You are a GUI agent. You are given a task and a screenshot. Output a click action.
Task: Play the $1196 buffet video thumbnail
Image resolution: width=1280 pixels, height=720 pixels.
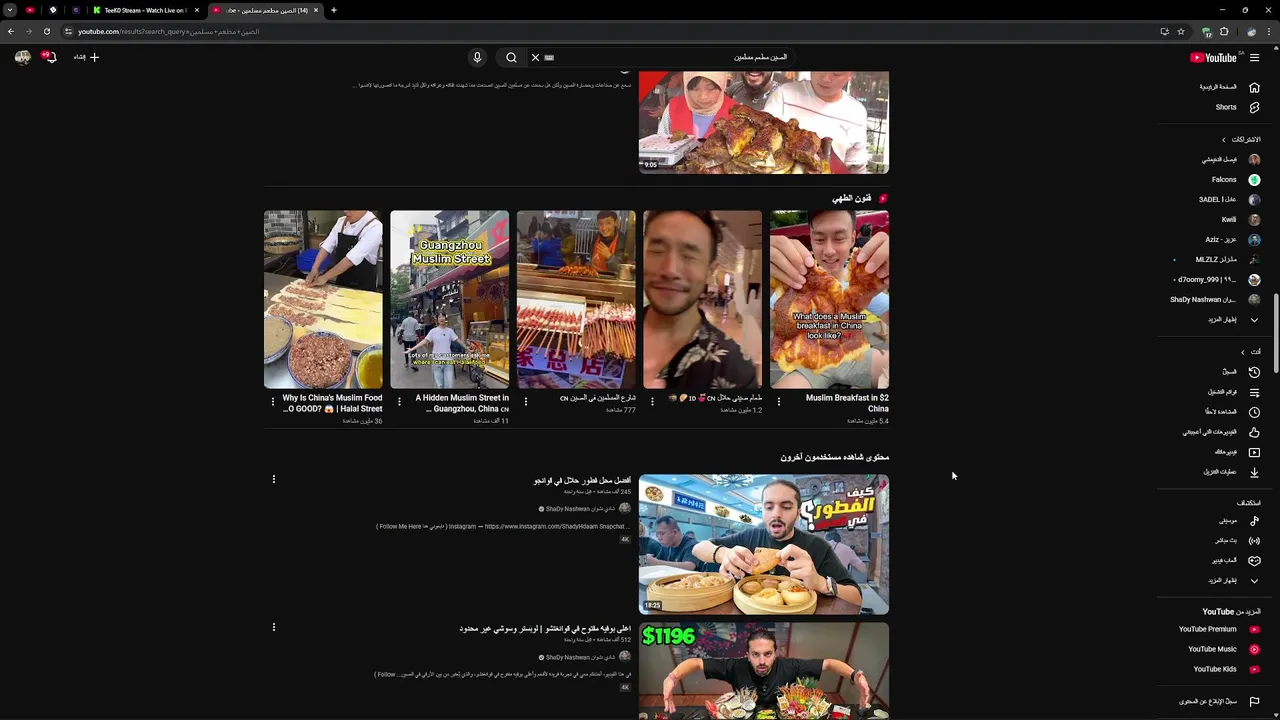pos(764,671)
